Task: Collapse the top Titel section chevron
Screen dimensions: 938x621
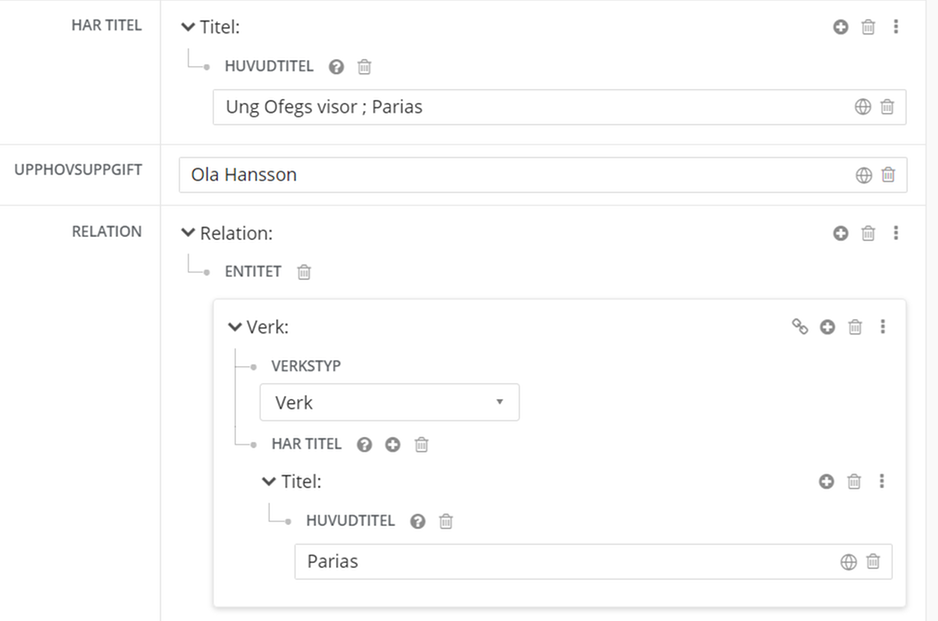Action: [x=188, y=27]
